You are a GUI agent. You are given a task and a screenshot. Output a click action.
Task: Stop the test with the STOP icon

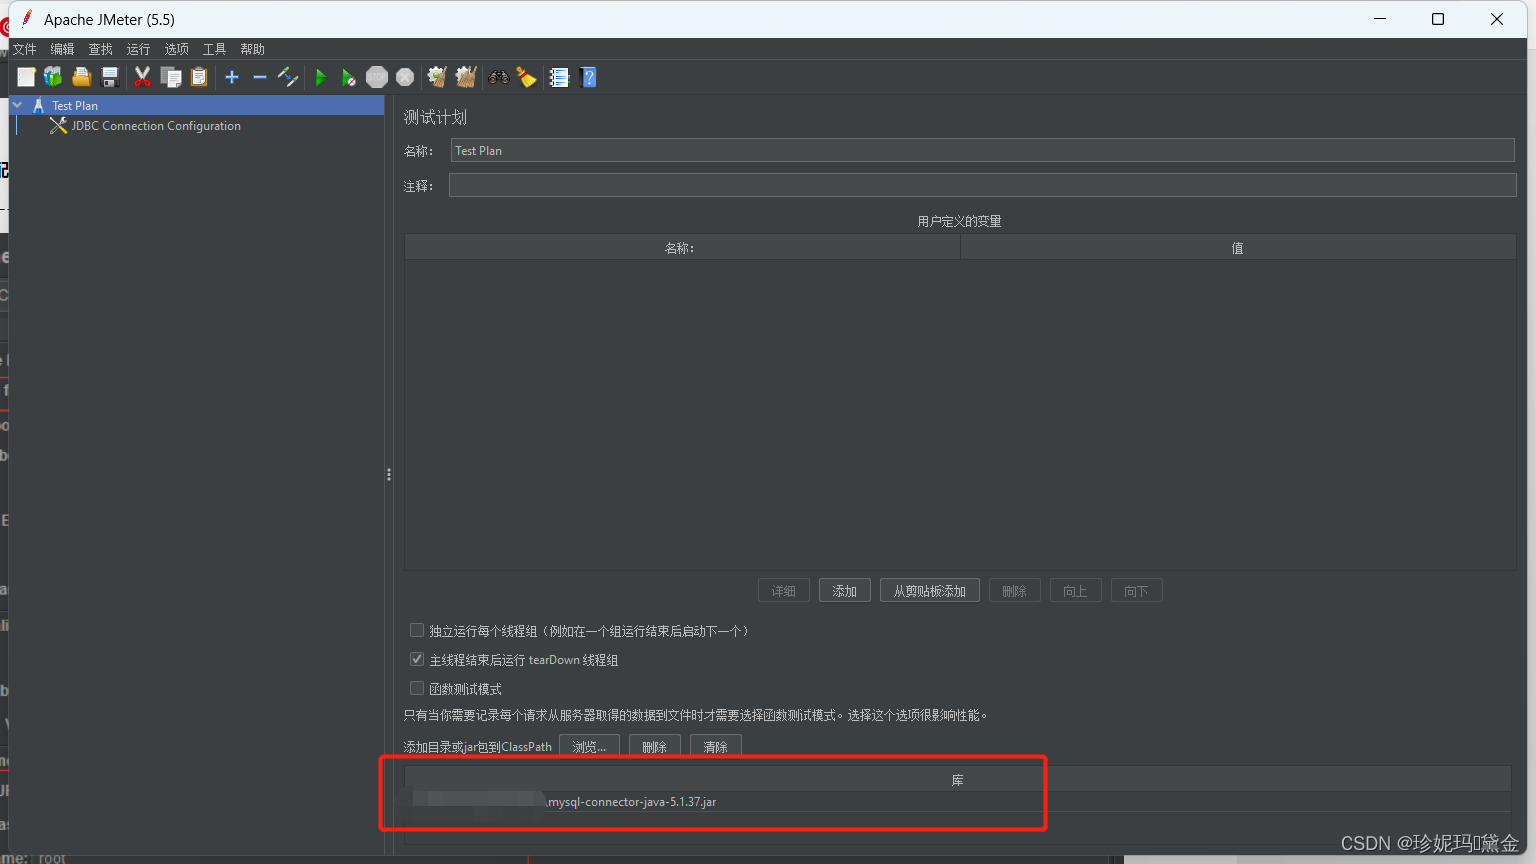click(377, 77)
